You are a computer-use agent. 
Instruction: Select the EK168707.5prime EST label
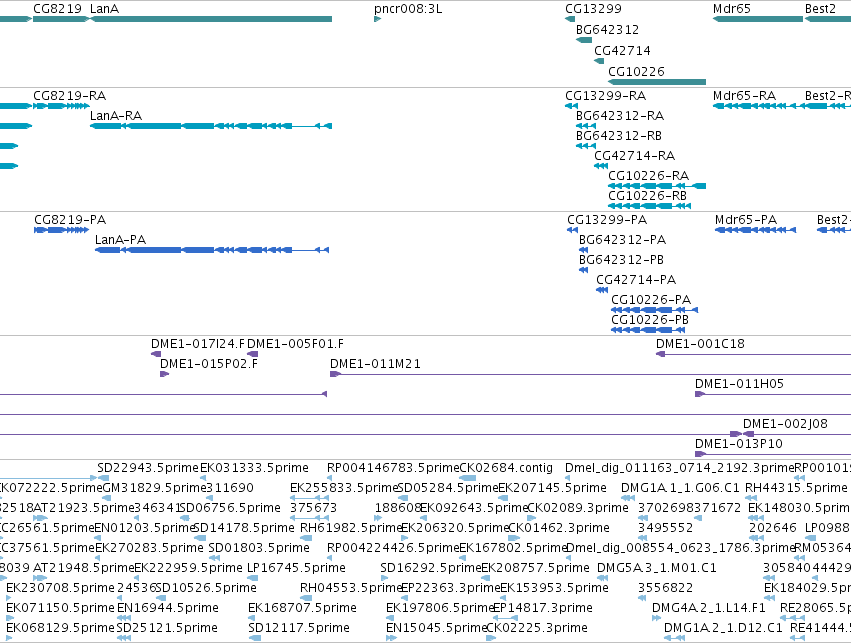[x=302, y=608]
